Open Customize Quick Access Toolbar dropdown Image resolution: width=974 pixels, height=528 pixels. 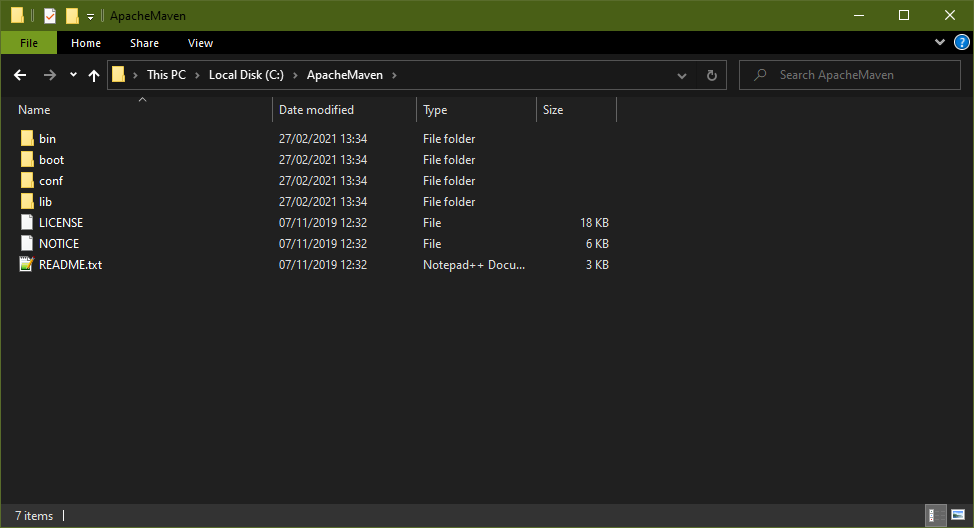tap(90, 17)
